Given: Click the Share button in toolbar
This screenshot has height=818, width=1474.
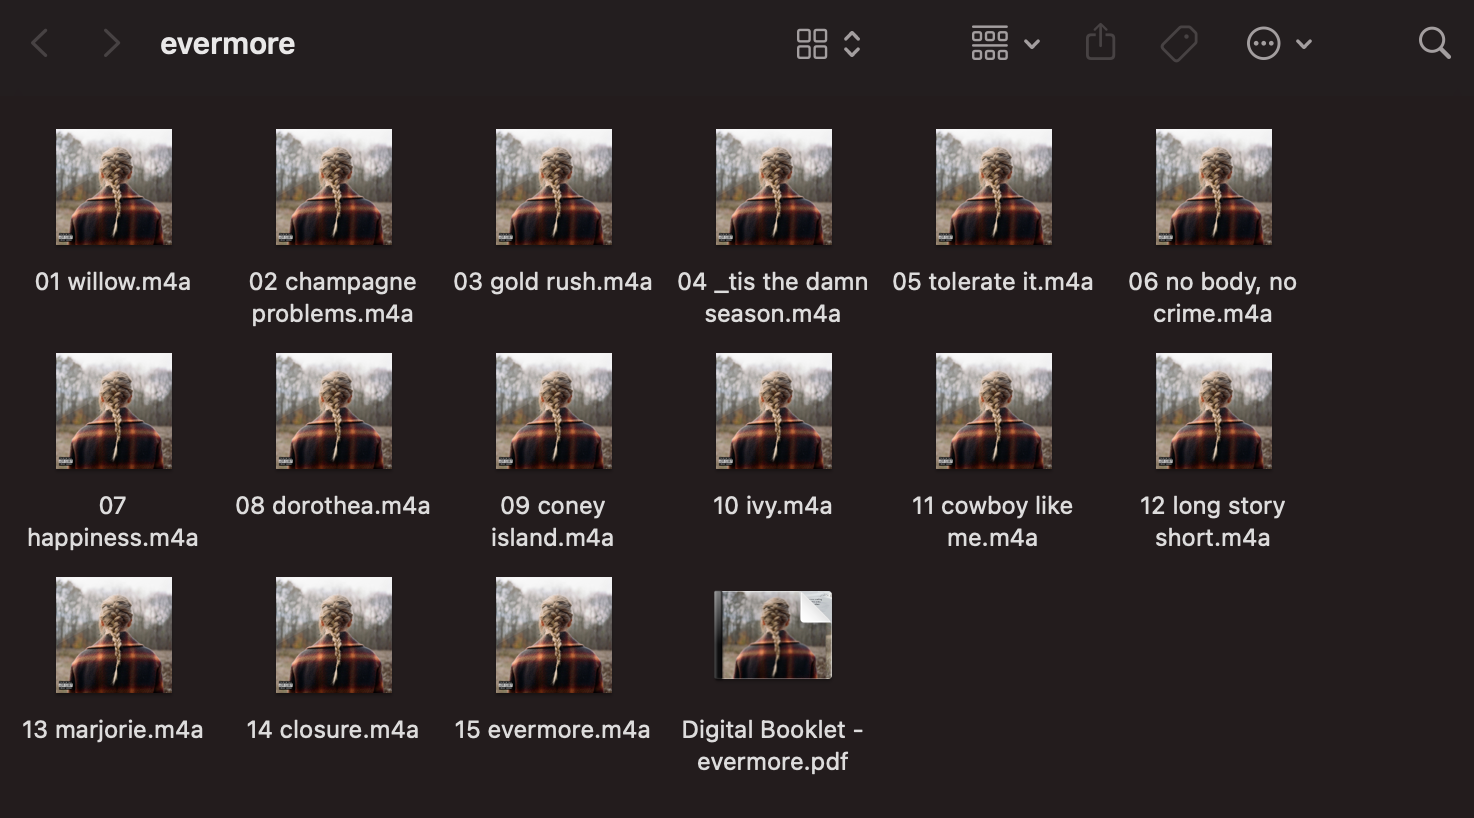Looking at the screenshot, I should click(1100, 43).
